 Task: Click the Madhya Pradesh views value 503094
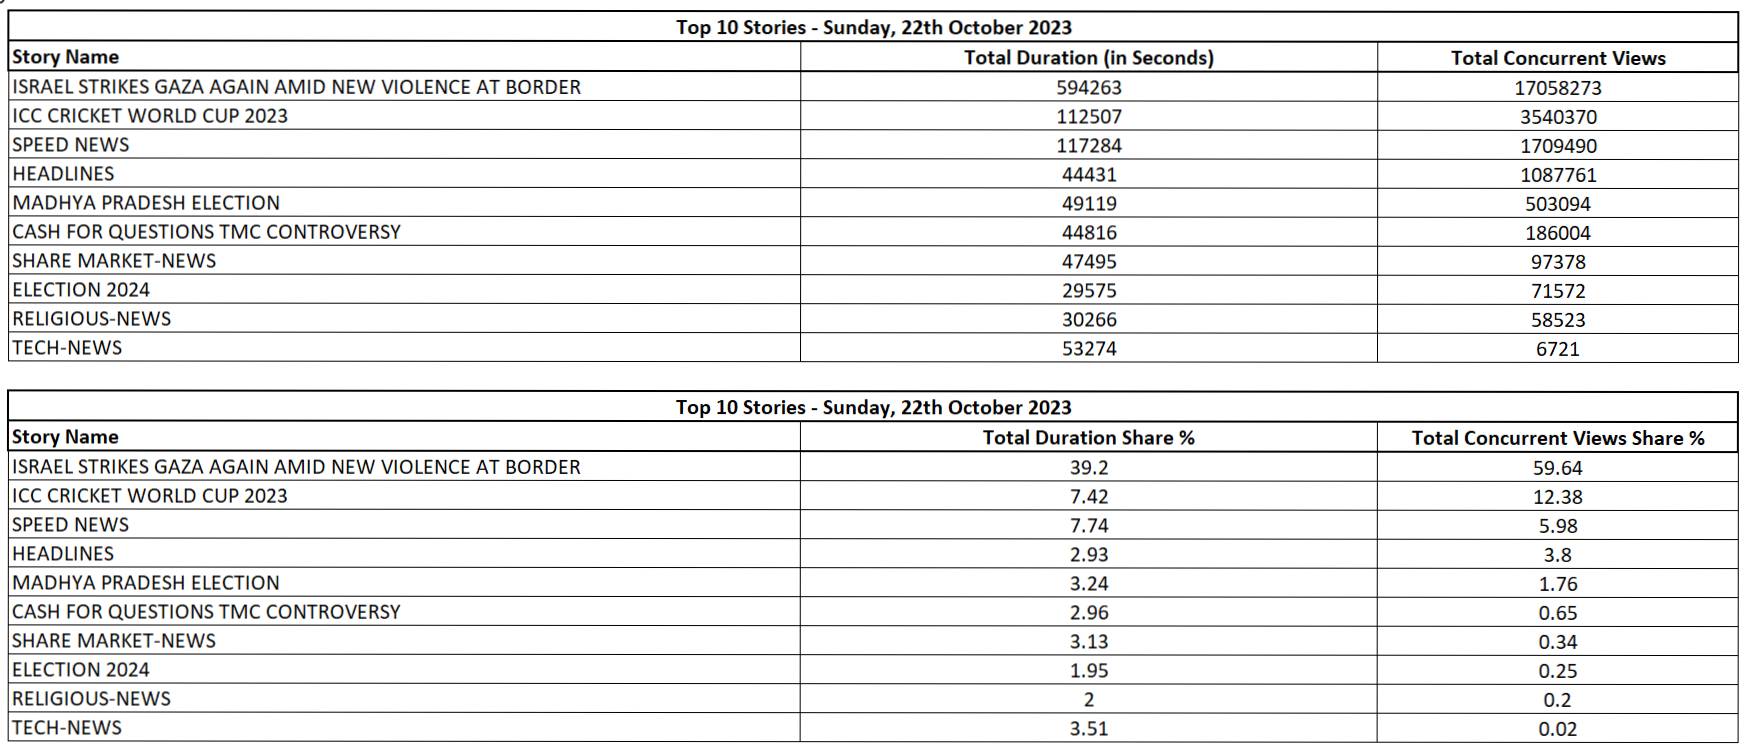1557,204
